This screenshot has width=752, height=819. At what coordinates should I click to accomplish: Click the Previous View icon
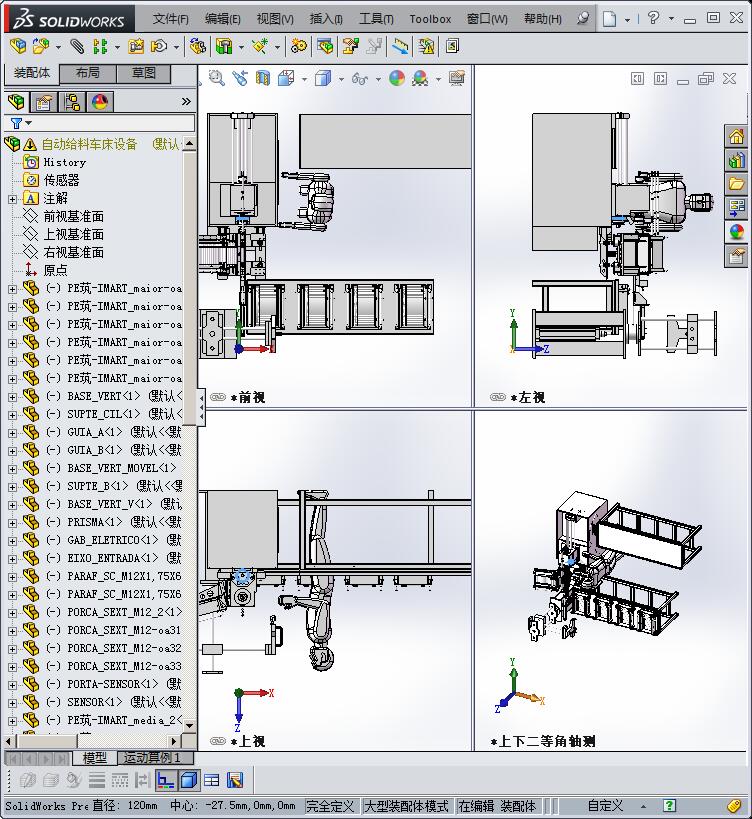pos(240,79)
